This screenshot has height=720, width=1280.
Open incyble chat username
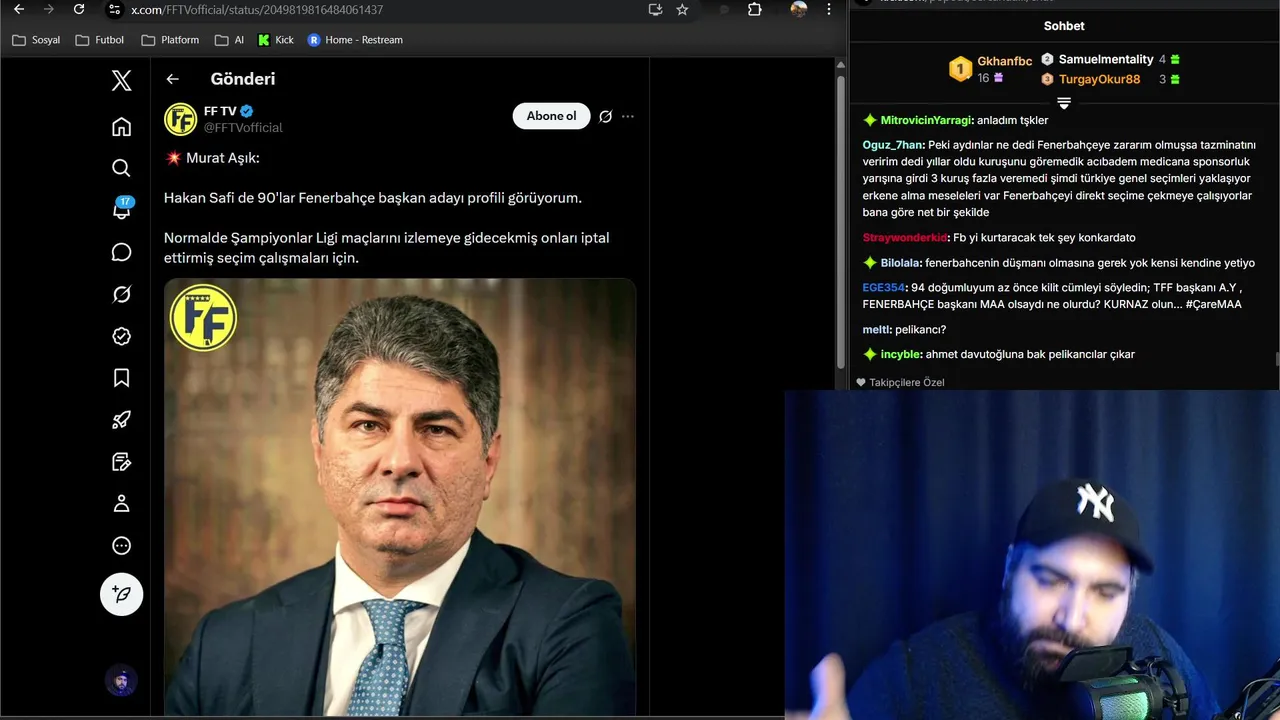(900, 354)
